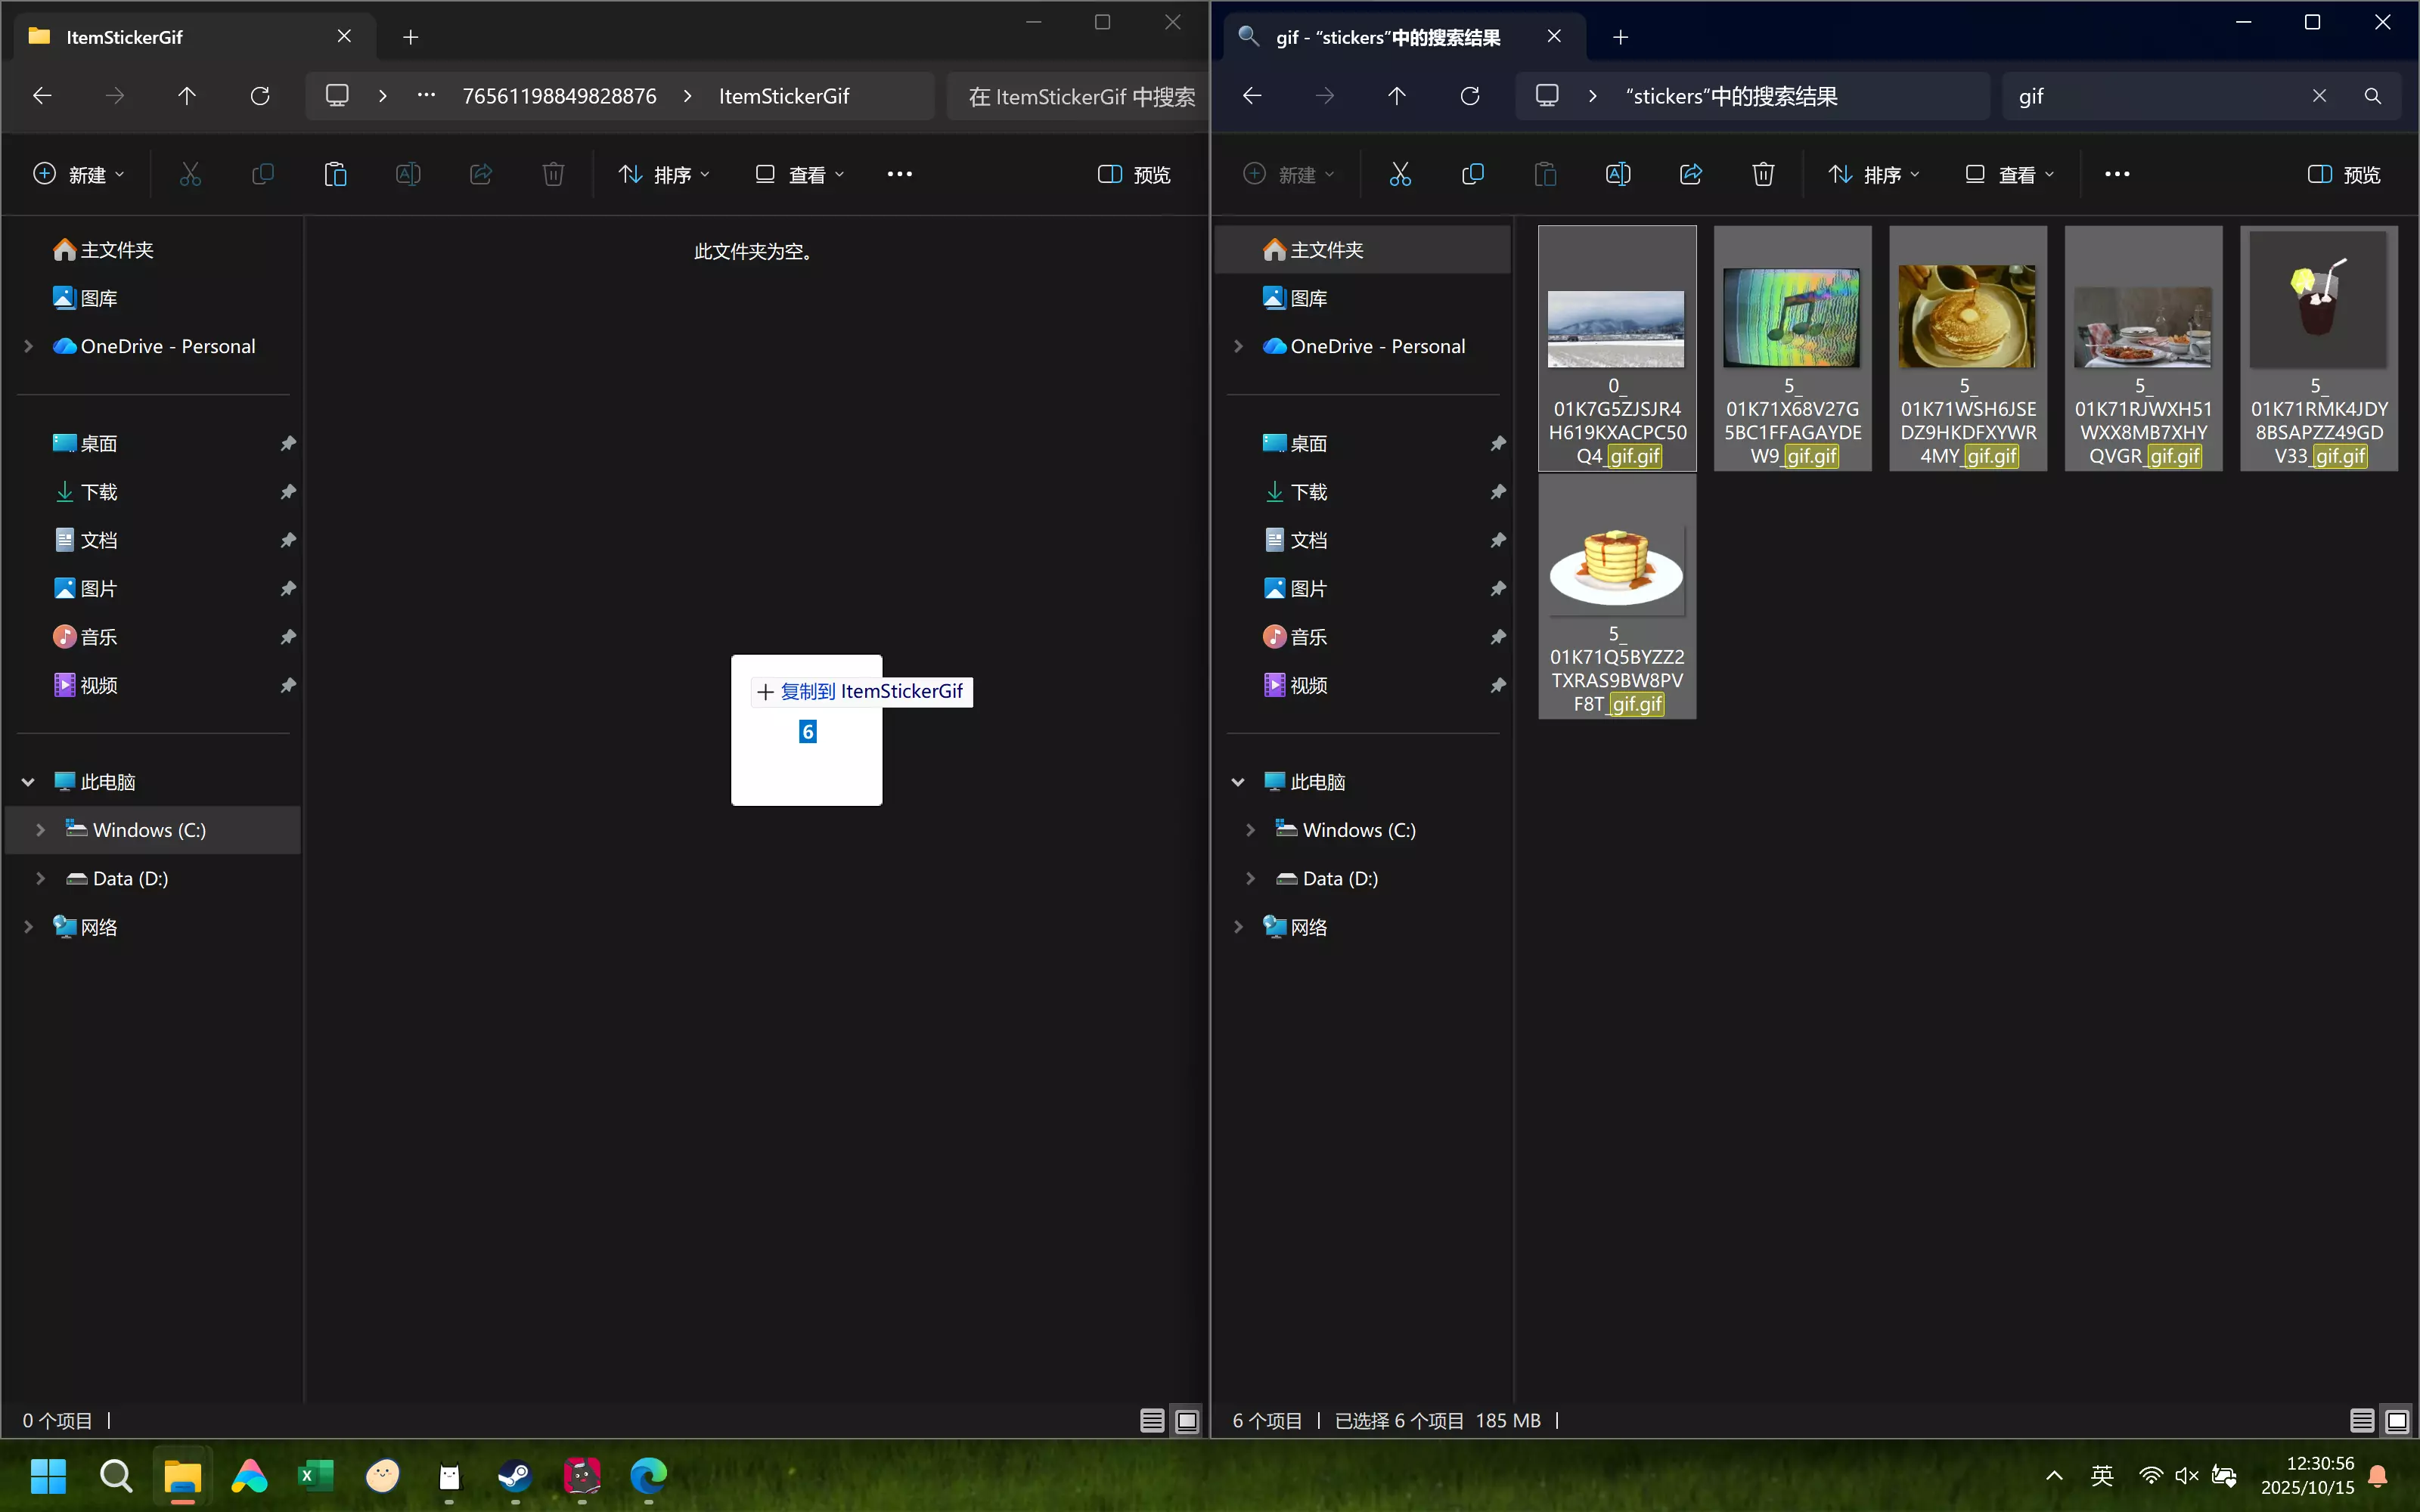This screenshot has width=2420, height=1512.
Task: Click the 76561198849828876 breadcrumb folder
Action: 559,96
